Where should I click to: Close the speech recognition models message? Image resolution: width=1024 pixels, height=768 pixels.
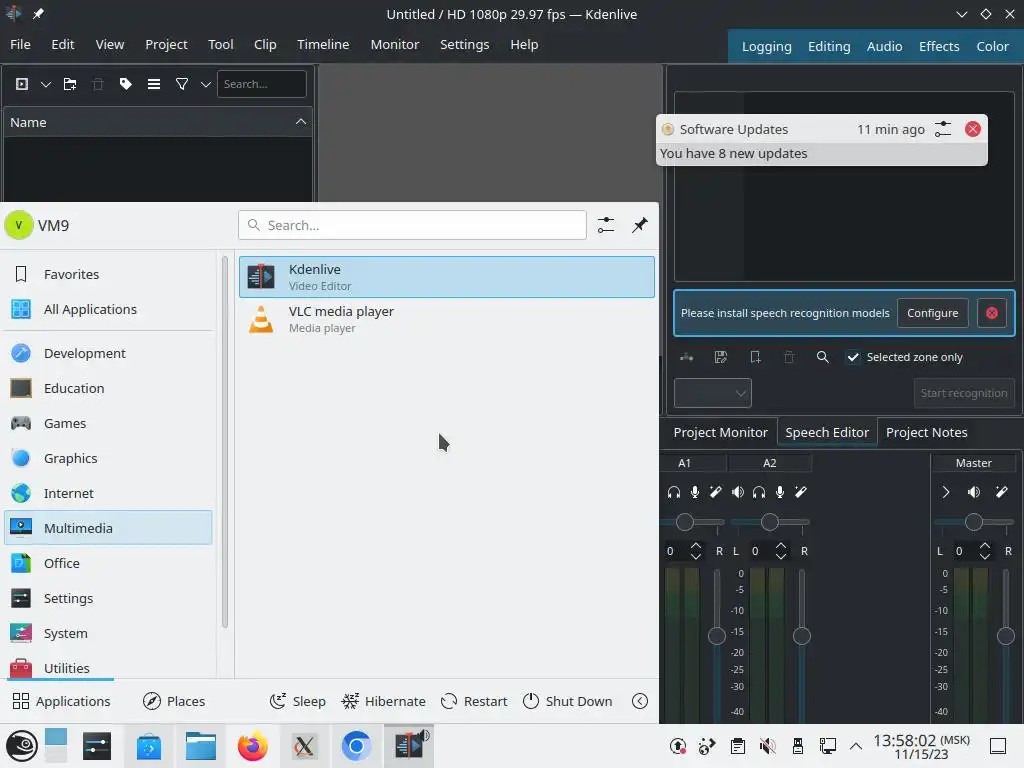991,313
